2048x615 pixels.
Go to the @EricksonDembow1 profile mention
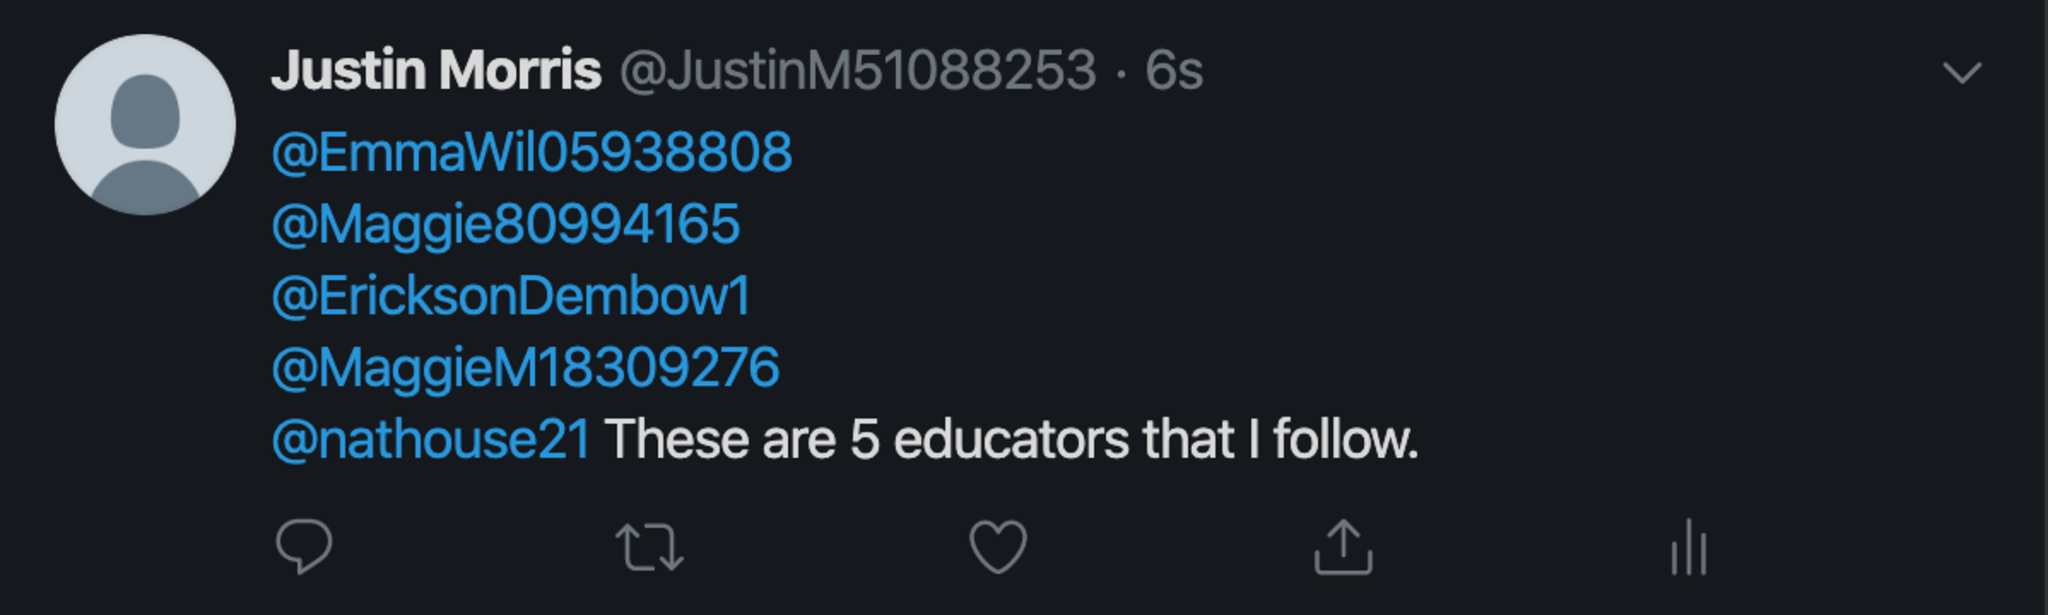pos(511,296)
